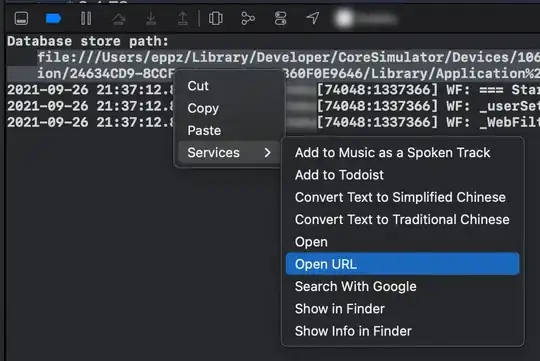Select Show Info in Finder
Image resolution: width=540 pixels, height=361 pixels.
[x=403, y=331]
